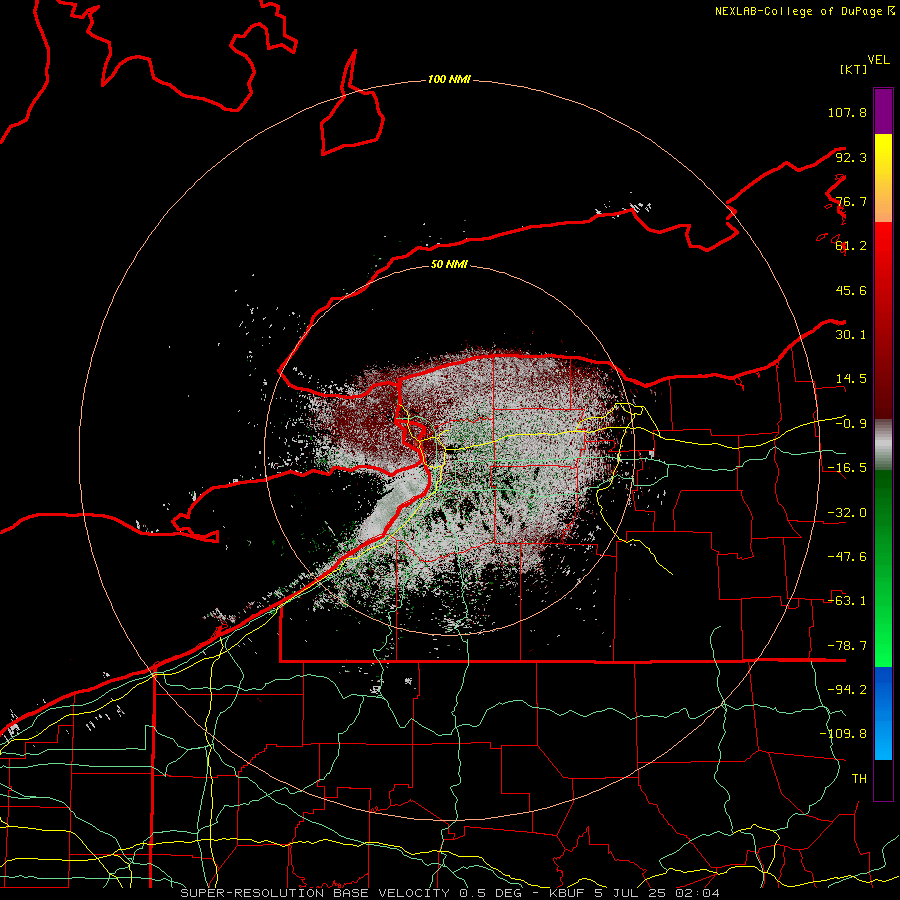Click the -94.2 velocity scale value
Viewport: 900px width, 900px height.
click(x=847, y=690)
